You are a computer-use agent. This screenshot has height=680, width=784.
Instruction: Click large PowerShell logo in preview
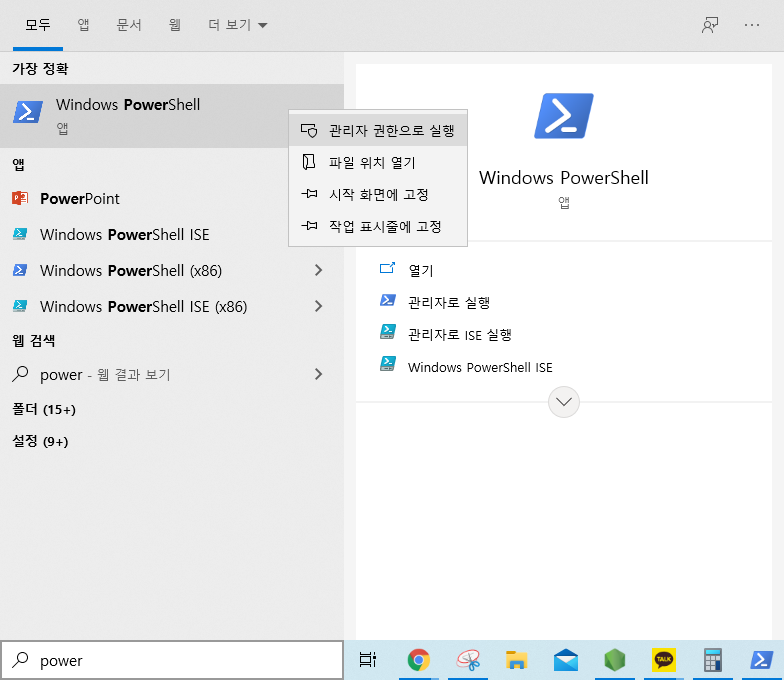[x=564, y=116]
